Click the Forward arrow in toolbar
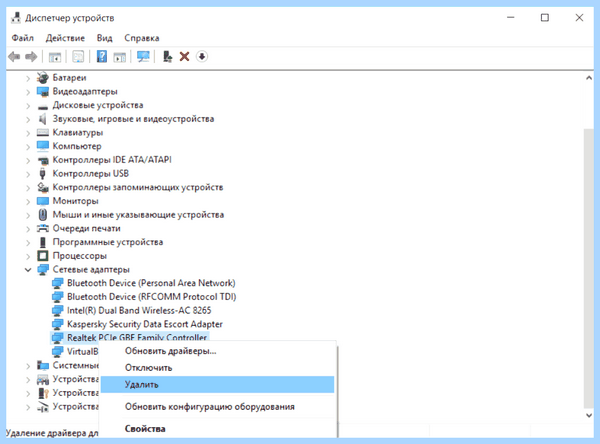The width and height of the screenshot is (600, 444). tap(31, 57)
